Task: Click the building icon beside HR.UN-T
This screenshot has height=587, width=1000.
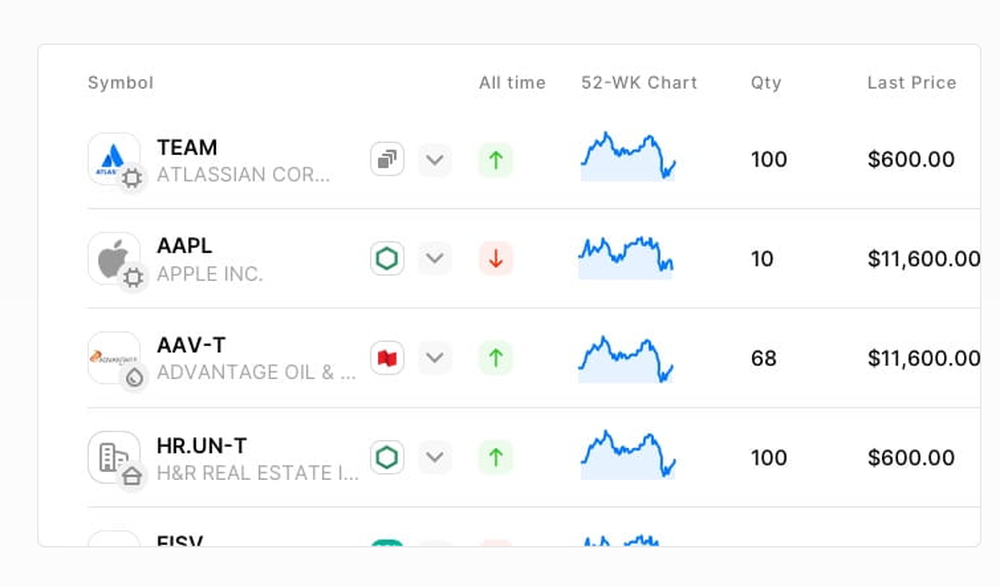Action: (111, 452)
